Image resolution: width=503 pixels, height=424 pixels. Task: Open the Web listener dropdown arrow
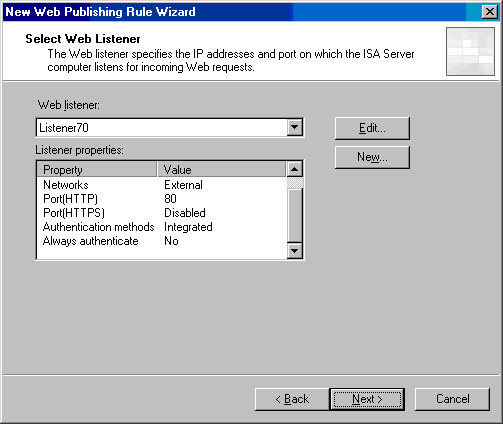(x=295, y=127)
